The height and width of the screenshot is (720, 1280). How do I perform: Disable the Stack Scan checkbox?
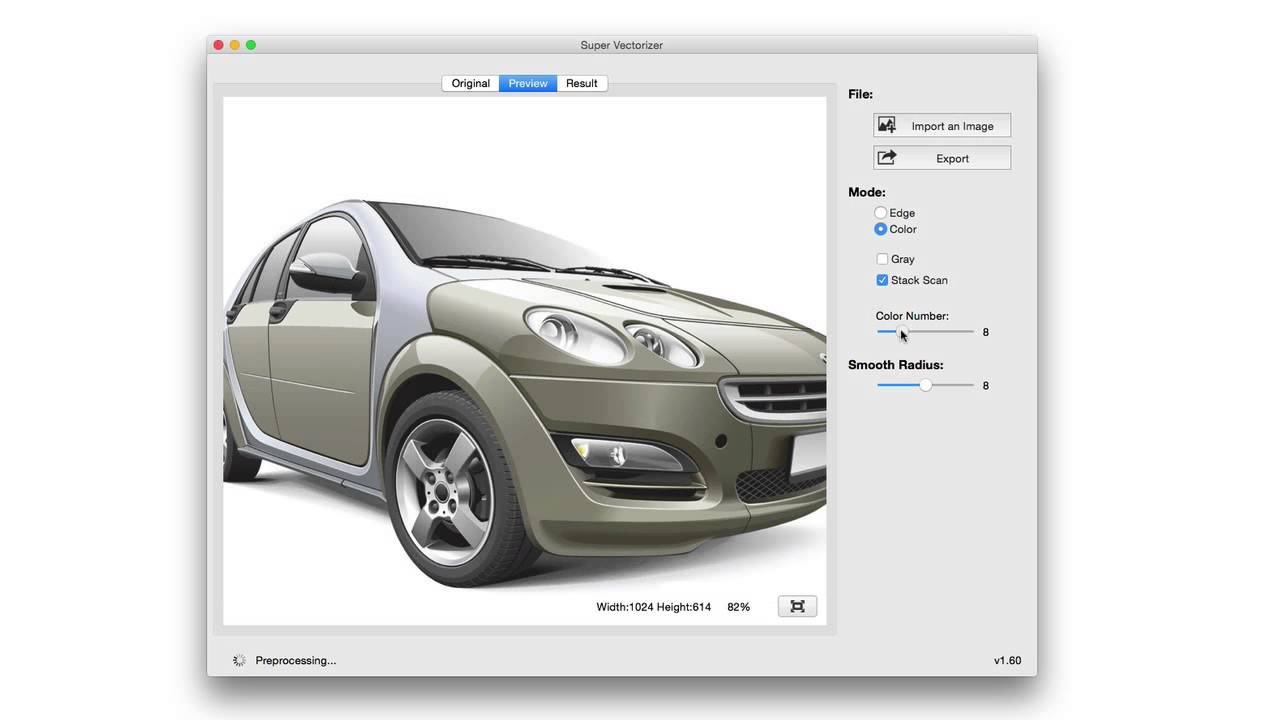pyautogui.click(x=882, y=280)
